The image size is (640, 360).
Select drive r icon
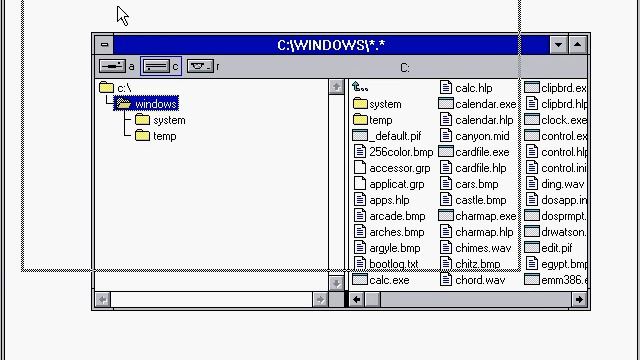(200, 66)
